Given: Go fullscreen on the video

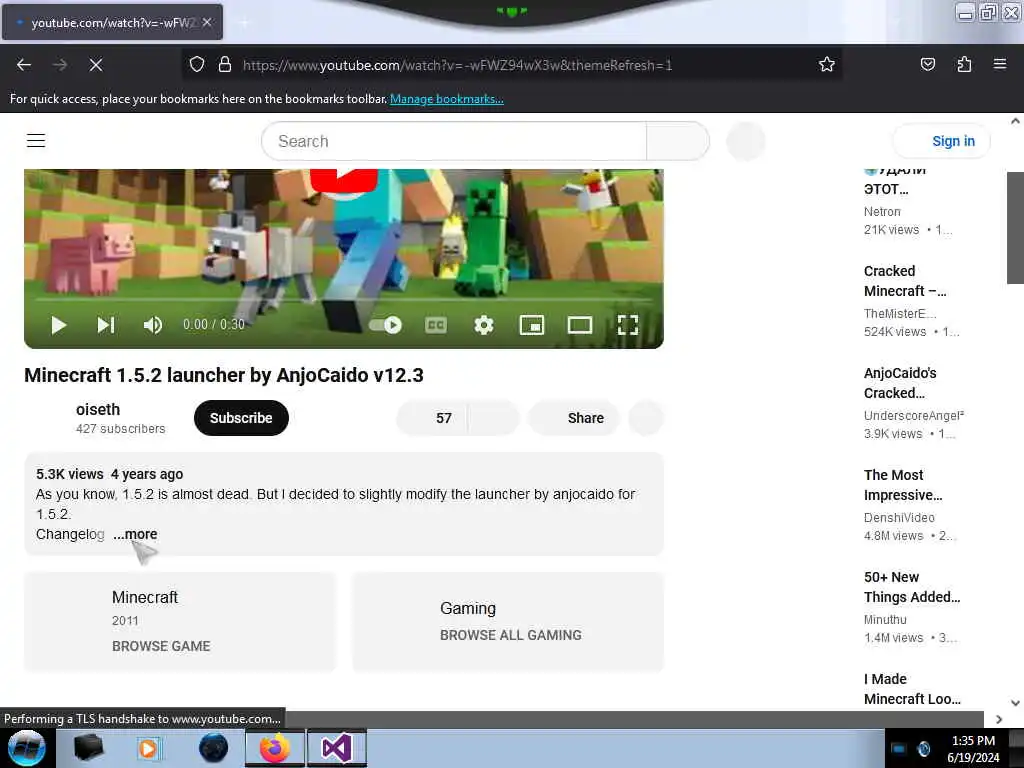Looking at the screenshot, I should 628,325.
